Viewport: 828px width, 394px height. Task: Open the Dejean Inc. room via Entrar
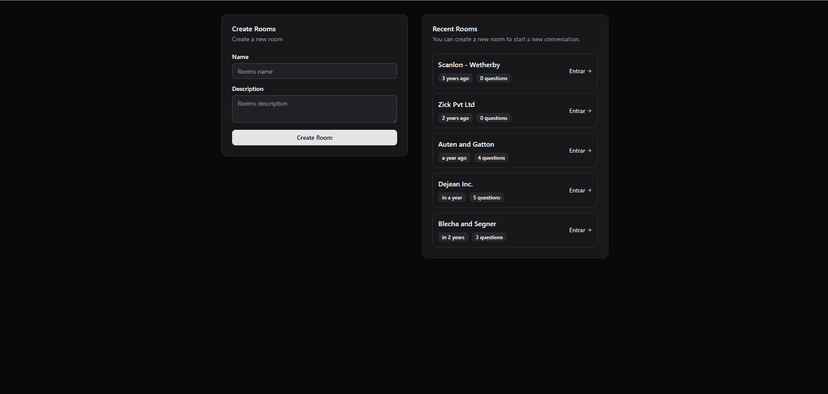tap(580, 191)
